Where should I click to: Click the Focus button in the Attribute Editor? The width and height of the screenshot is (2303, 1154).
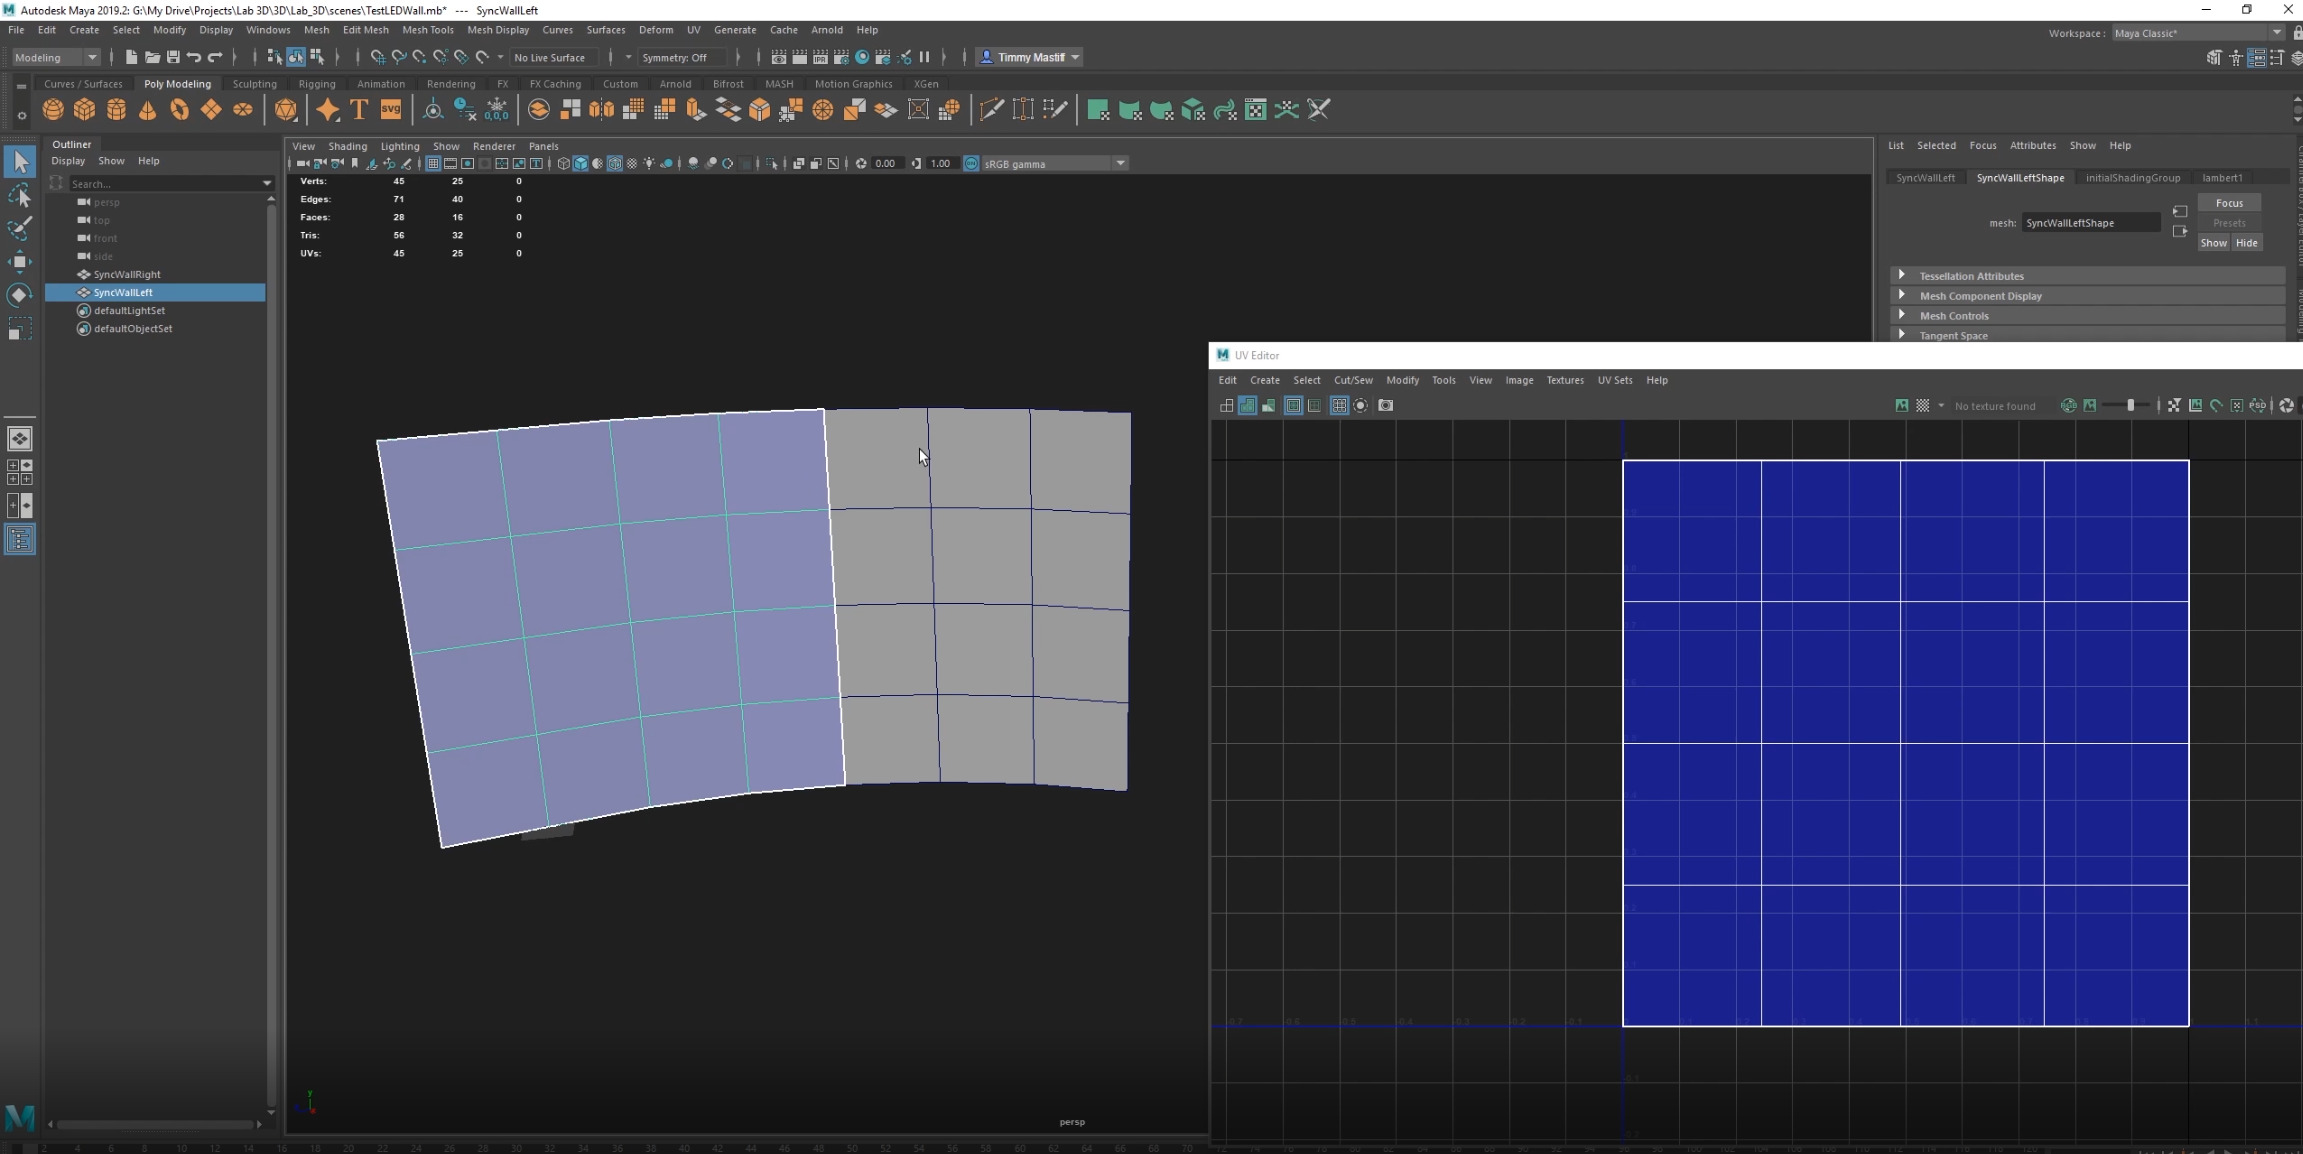point(2228,203)
